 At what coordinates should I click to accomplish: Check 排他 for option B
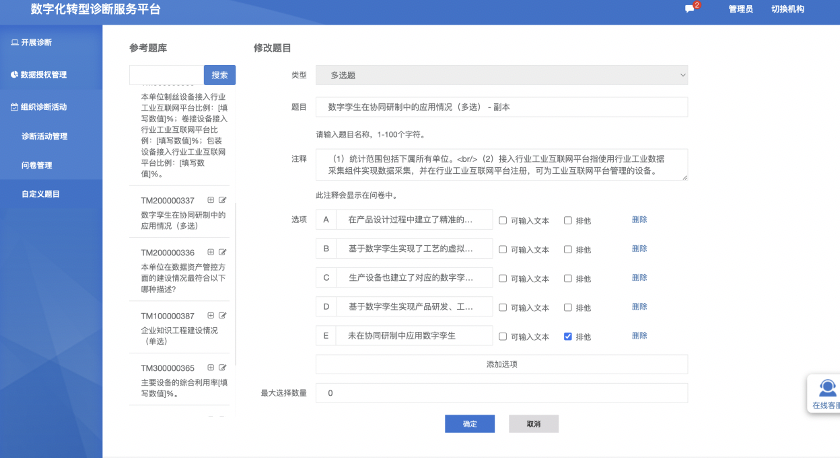click(x=568, y=249)
